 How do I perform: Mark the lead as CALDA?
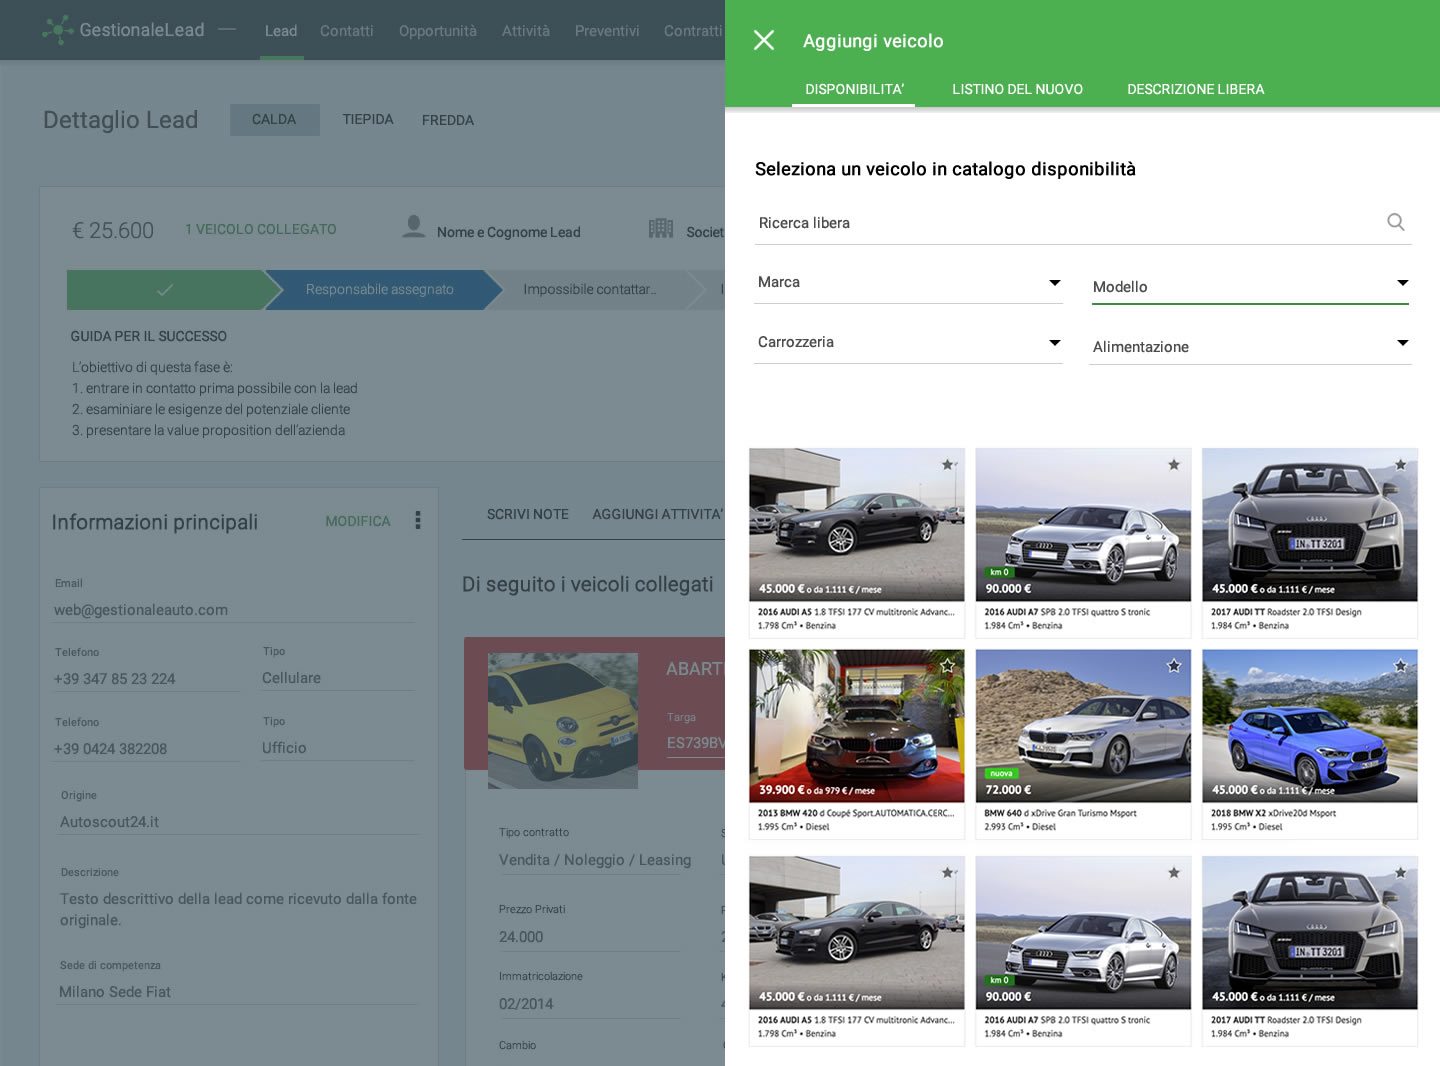point(274,119)
